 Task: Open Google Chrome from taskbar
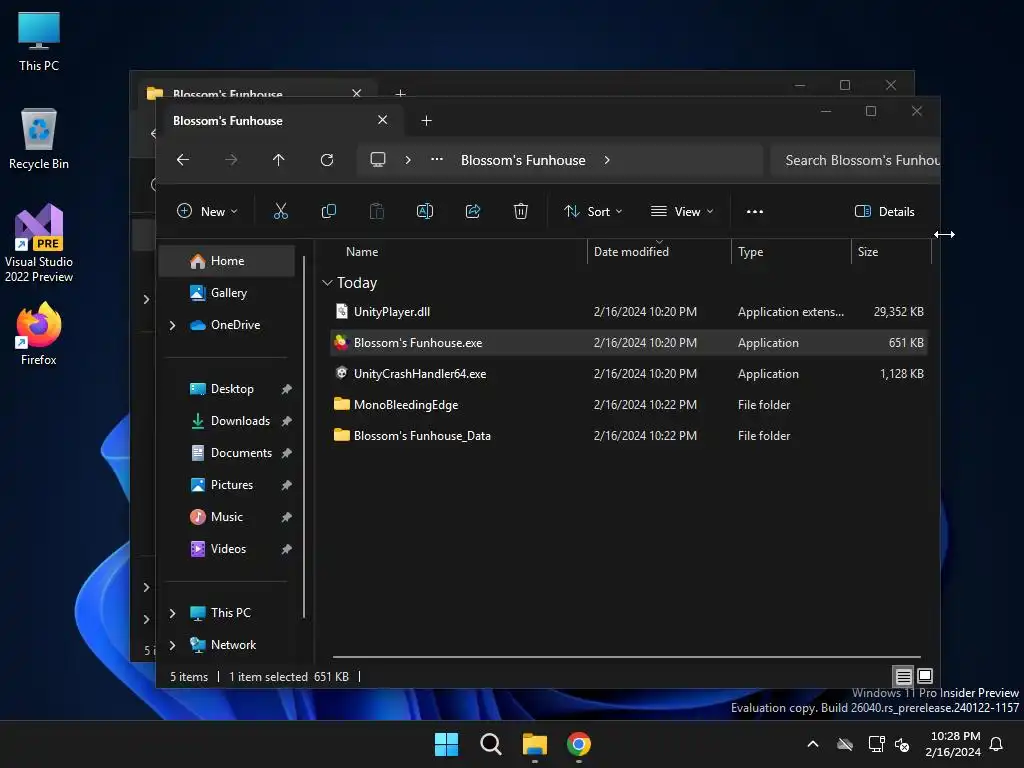pos(579,744)
